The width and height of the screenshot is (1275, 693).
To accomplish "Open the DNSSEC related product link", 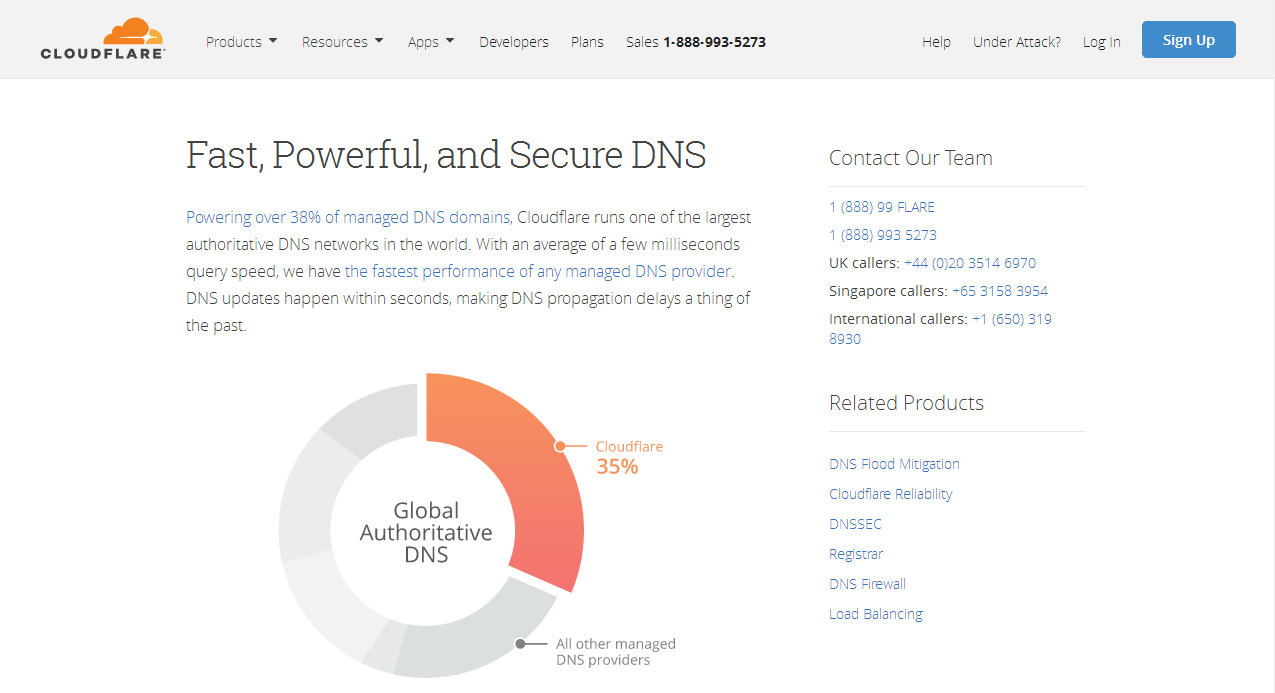I will [x=855, y=524].
